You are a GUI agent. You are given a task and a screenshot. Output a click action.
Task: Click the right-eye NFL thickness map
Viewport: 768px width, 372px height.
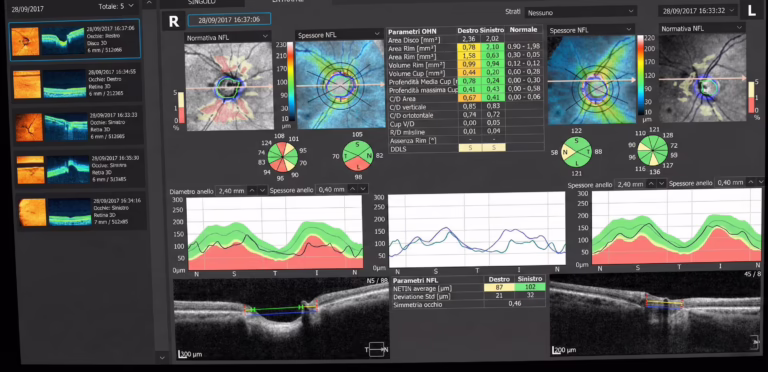(x=340, y=84)
